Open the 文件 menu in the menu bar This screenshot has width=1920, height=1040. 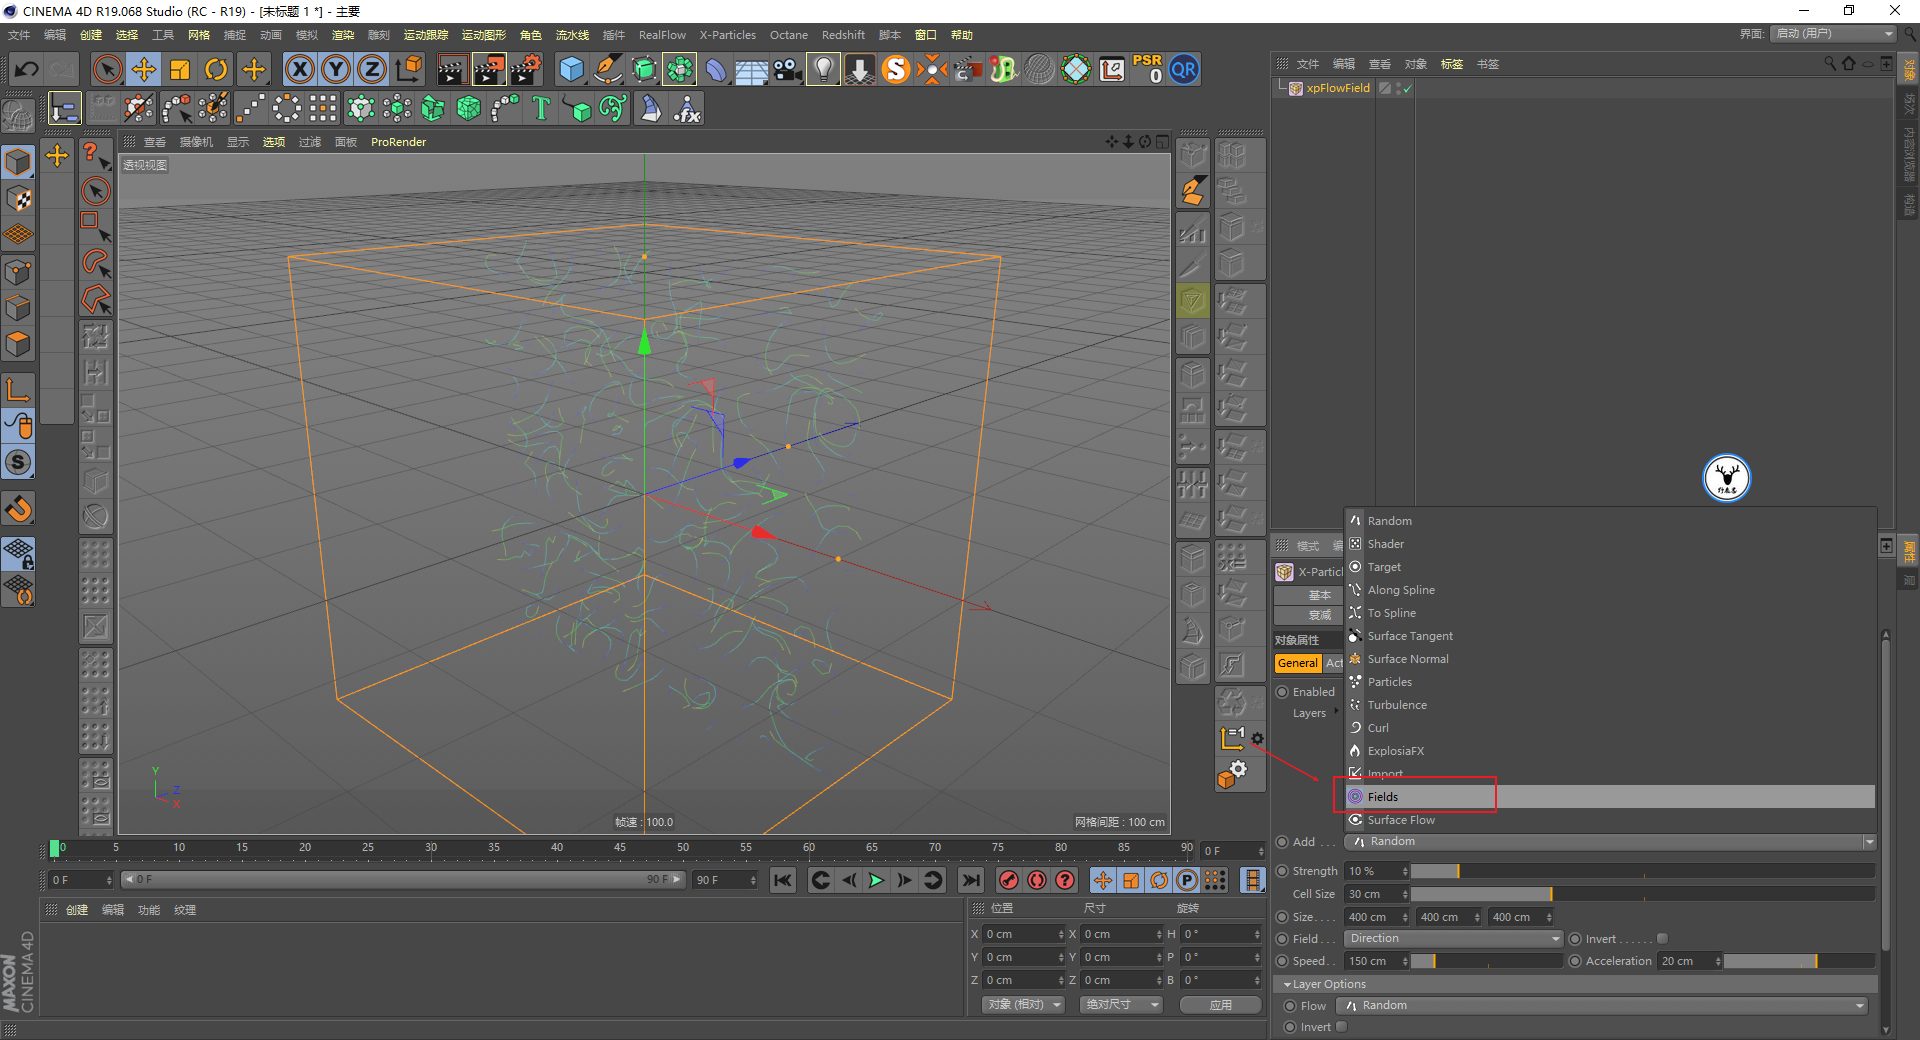coord(19,35)
